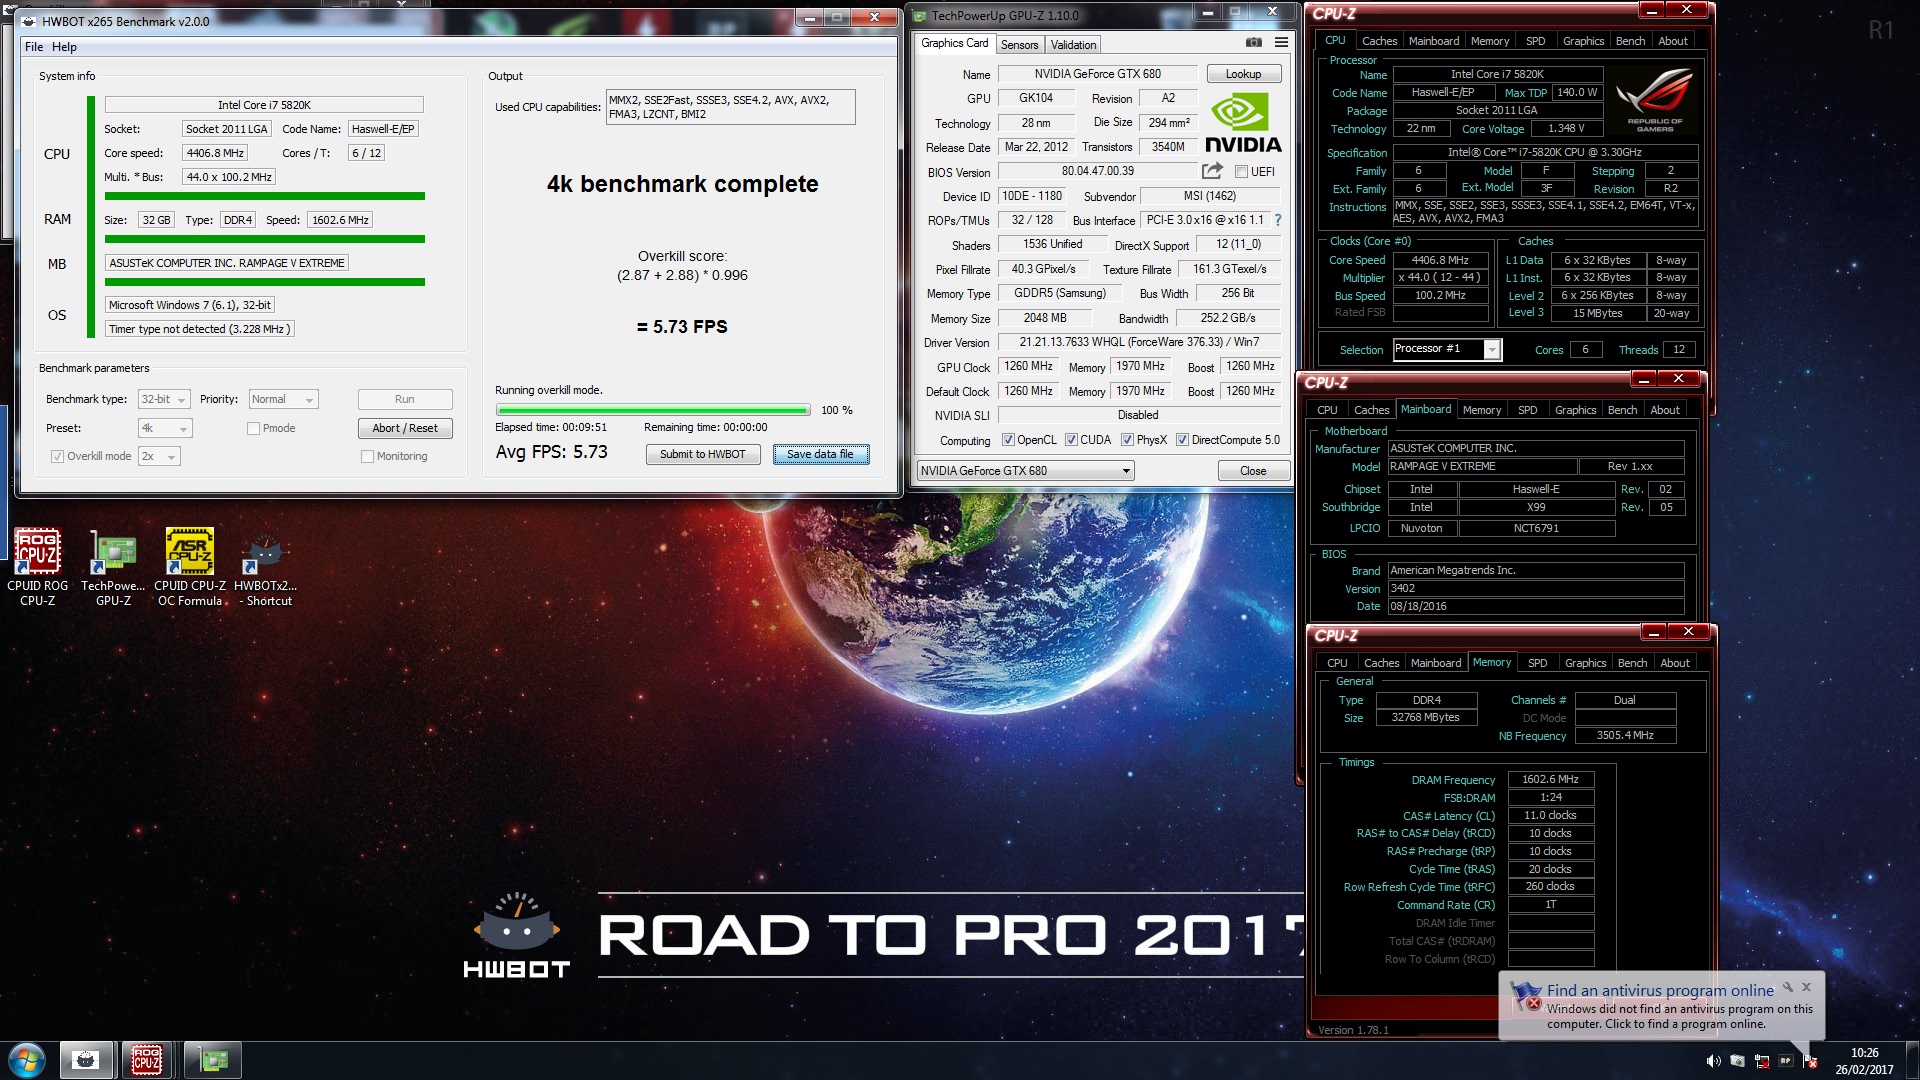
Task: Open the Benchmark type 32-bit dropdown
Action: (x=164, y=399)
